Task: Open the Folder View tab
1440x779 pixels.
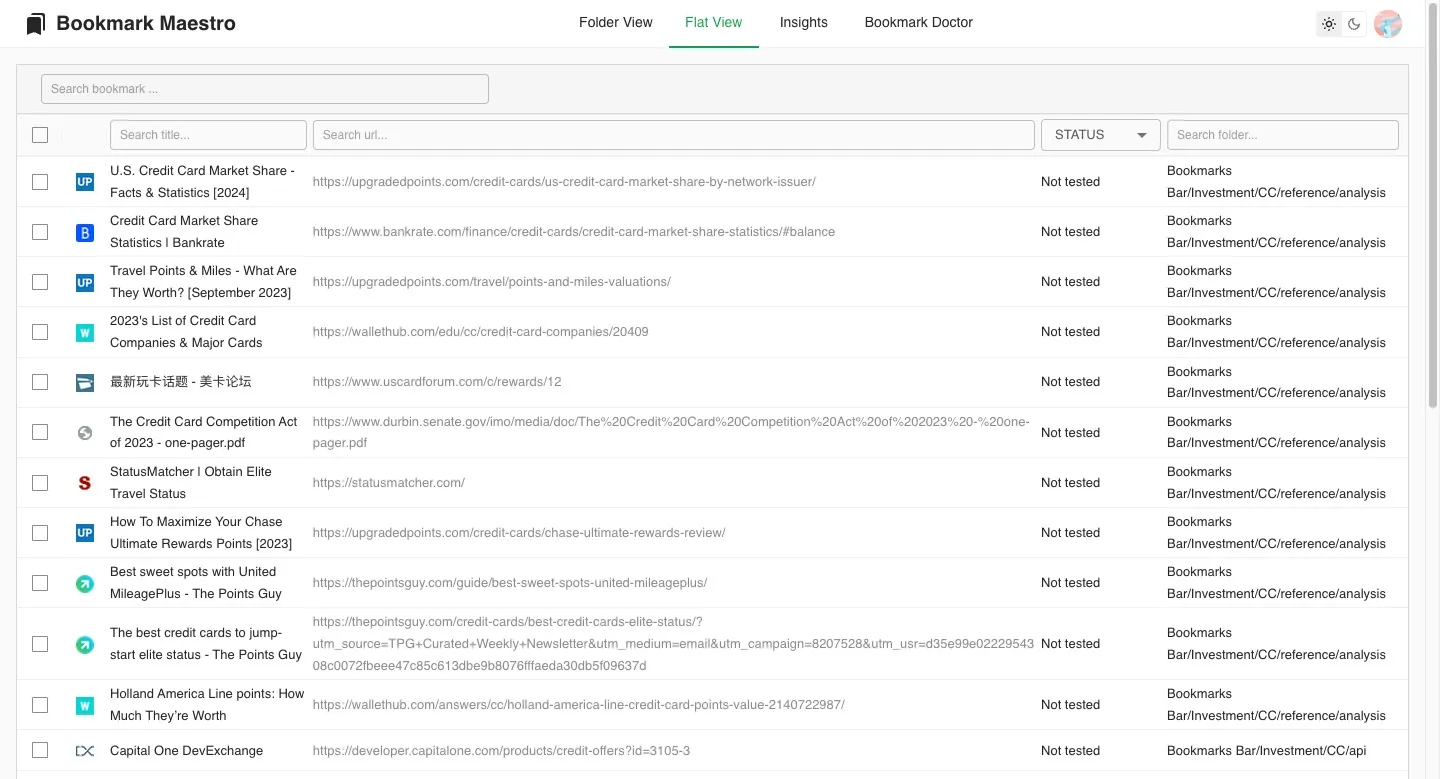Action: (616, 23)
